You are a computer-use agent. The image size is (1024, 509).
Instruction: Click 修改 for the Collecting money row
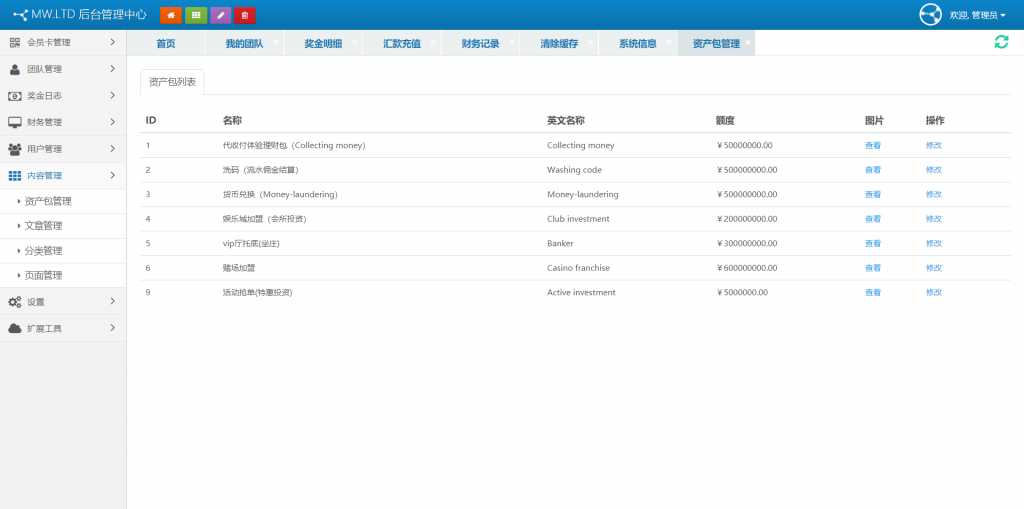tap(934, 146)
